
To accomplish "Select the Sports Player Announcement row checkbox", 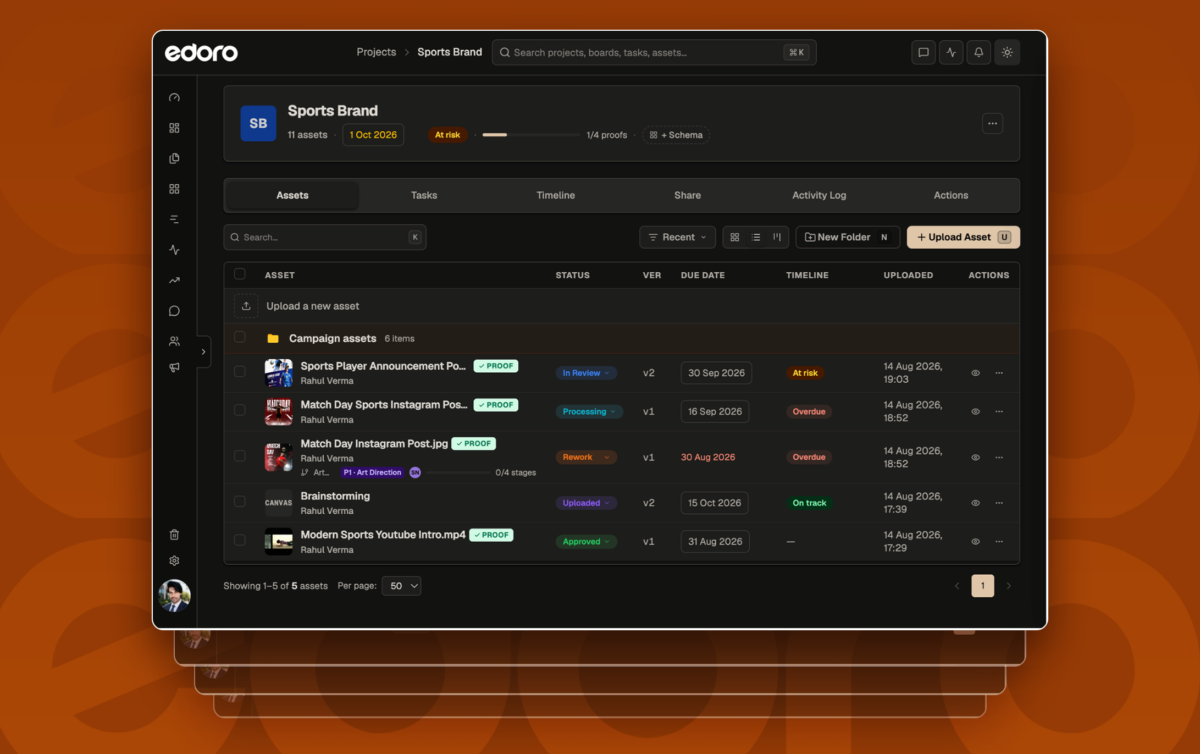I will 240,372.
